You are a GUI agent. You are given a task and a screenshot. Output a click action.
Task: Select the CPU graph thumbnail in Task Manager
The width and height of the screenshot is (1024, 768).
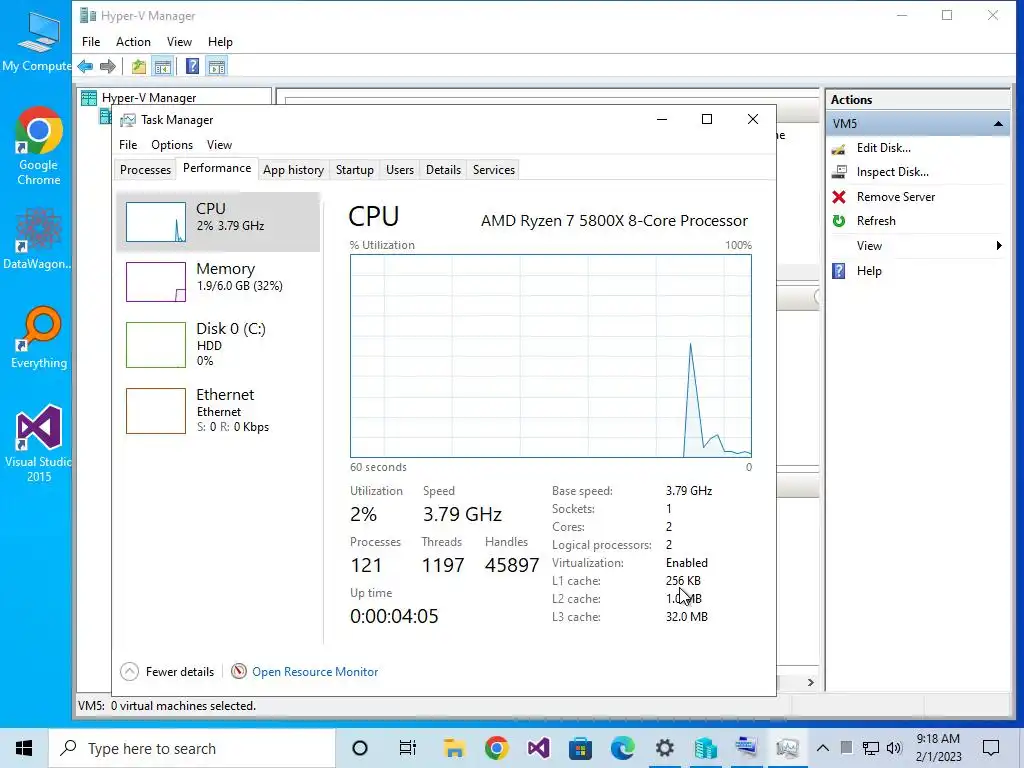pyautogui.click(x=155, y=221)
